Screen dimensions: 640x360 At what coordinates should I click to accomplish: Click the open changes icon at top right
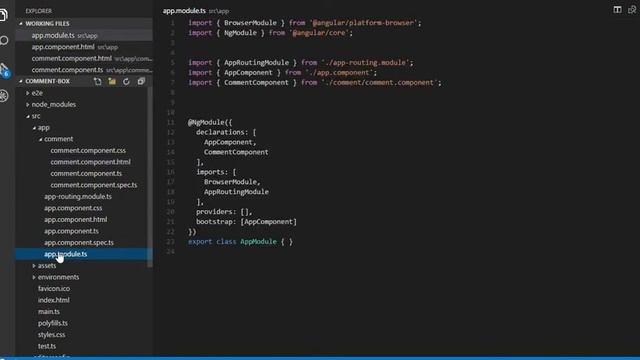[x=632, y=9]
